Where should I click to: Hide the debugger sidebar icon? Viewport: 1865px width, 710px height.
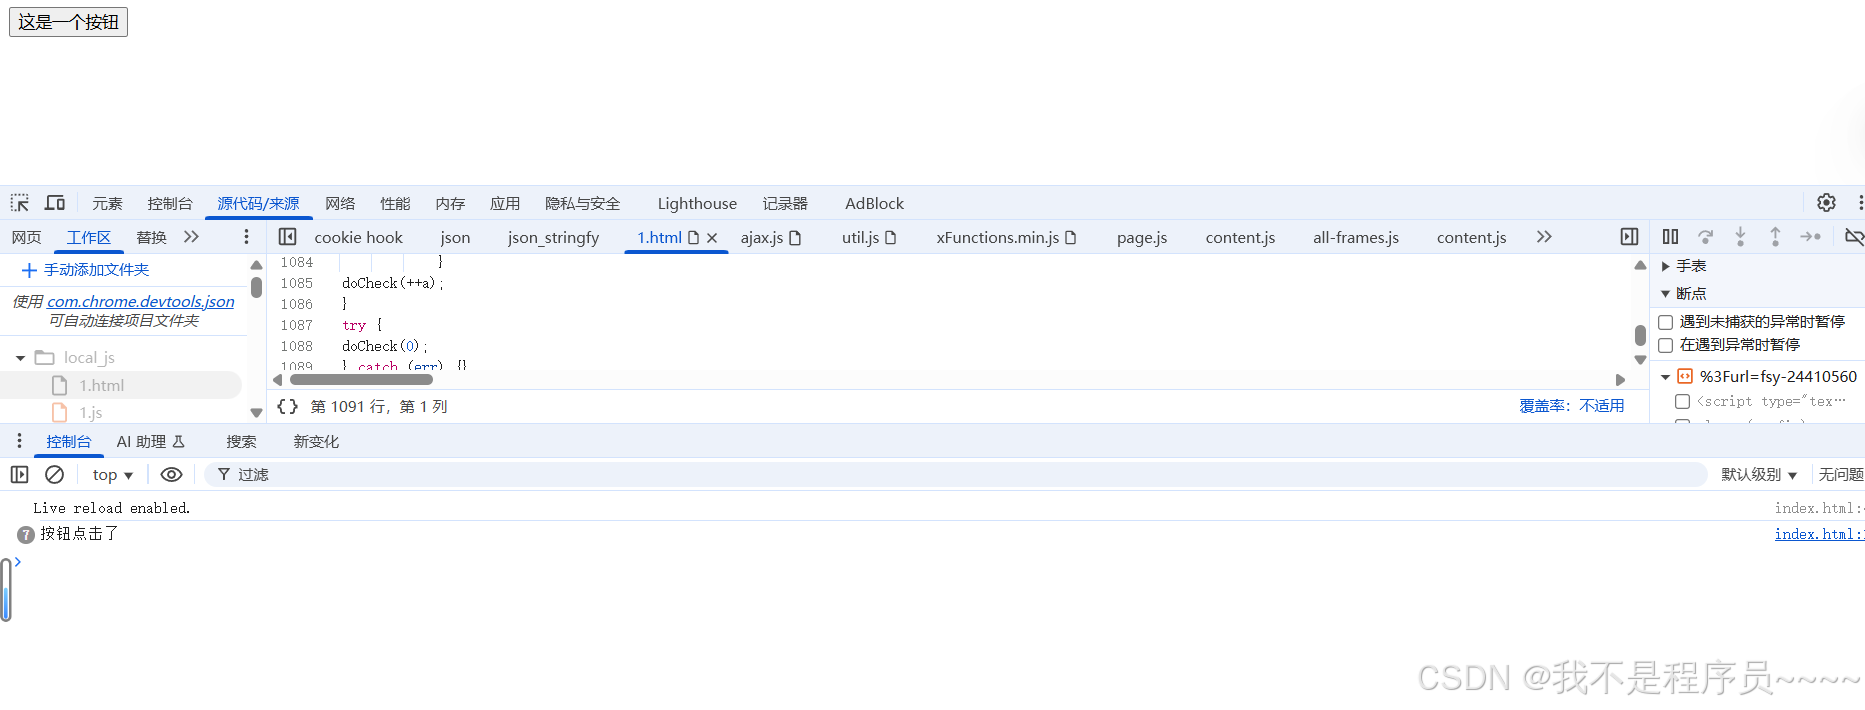(1629, 237)
